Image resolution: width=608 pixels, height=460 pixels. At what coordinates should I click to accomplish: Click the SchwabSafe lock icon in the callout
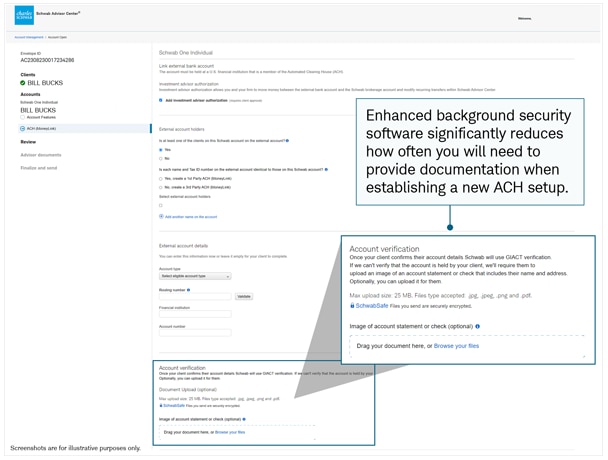(x=352, y=306)
